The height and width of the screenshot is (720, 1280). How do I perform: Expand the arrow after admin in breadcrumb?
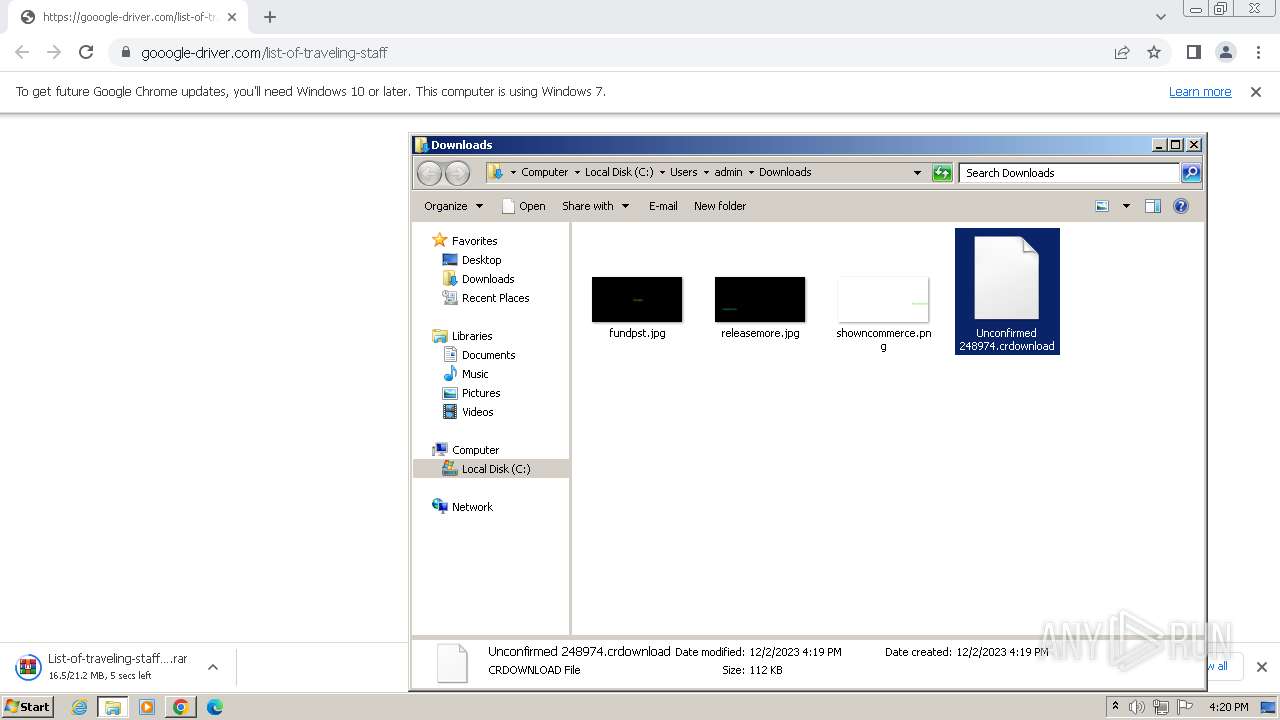pos(751,172)
